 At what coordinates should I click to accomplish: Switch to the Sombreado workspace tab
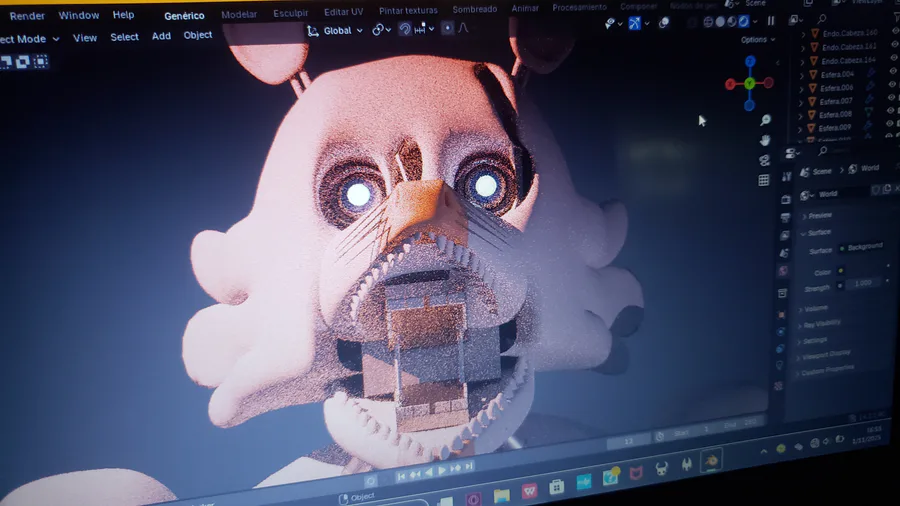[x=475, y=9]
